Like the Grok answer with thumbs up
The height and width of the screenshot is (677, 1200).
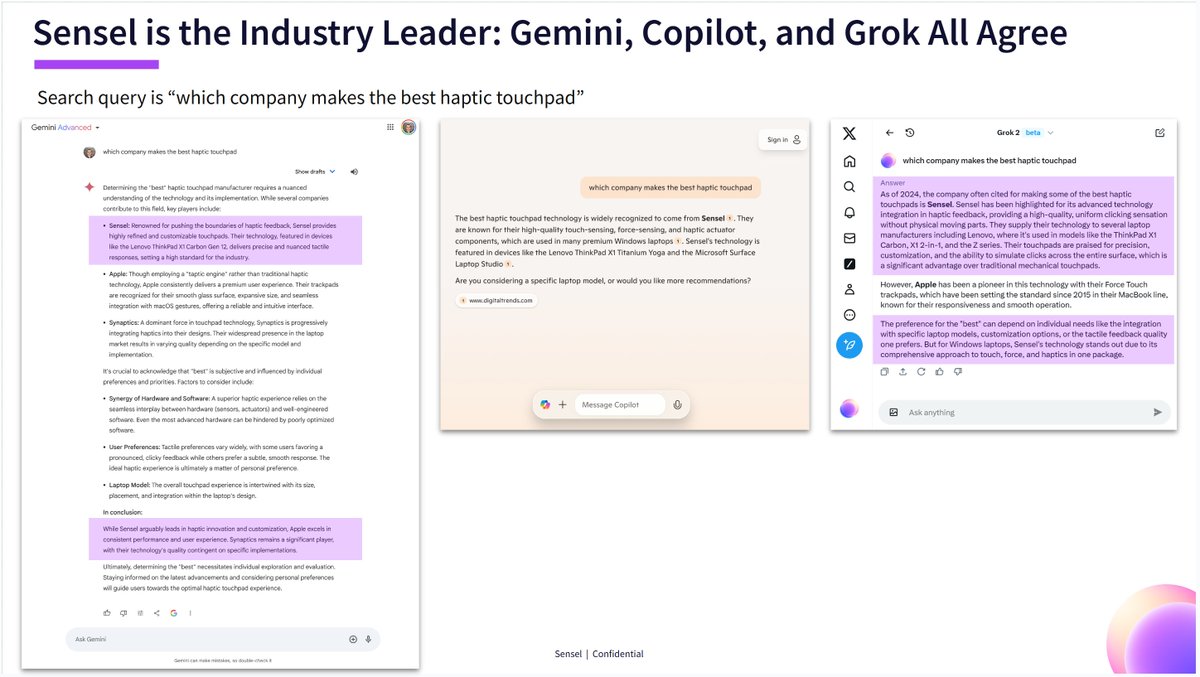pos(940,372)
